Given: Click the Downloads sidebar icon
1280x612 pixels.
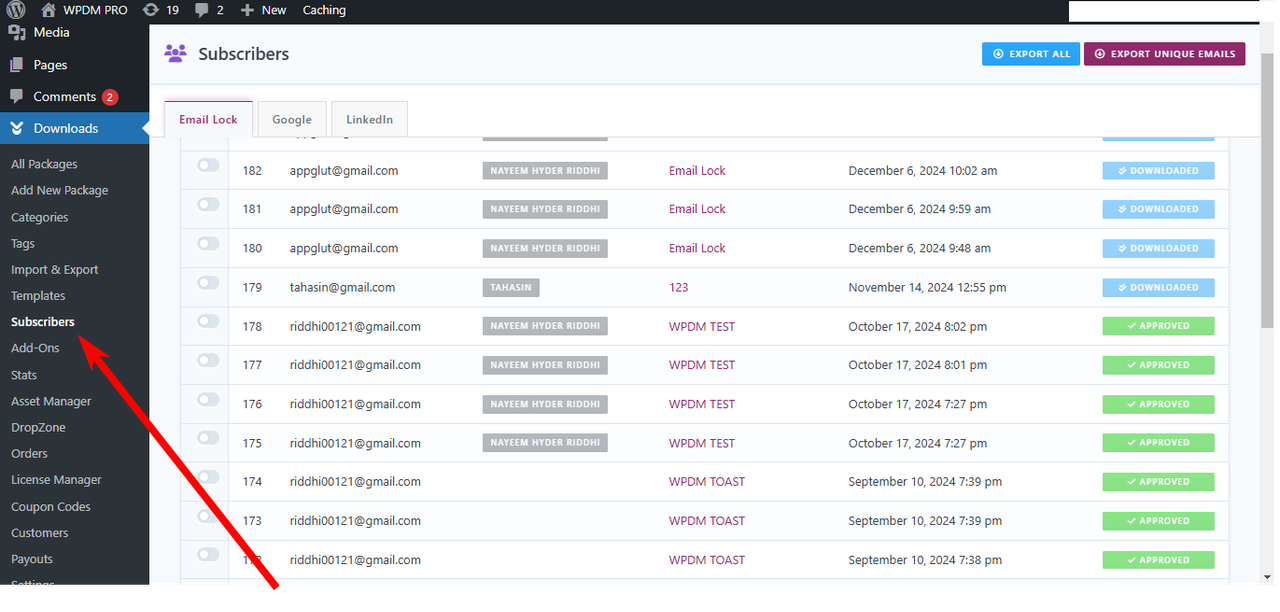Looking at the screenshot, I should click(x=17, y=128).
